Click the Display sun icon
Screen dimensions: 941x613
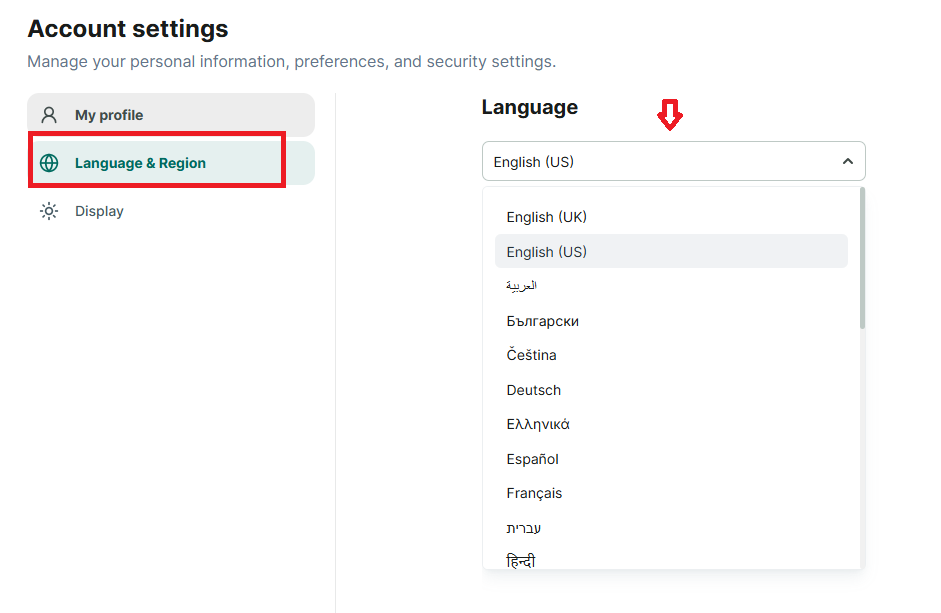point(49,211)
